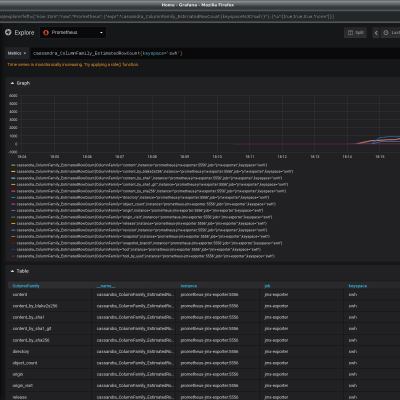Click 'content_by_sha1' table cell
The width and height of the screenshot is (400, 400).
[x=50, y=317]
